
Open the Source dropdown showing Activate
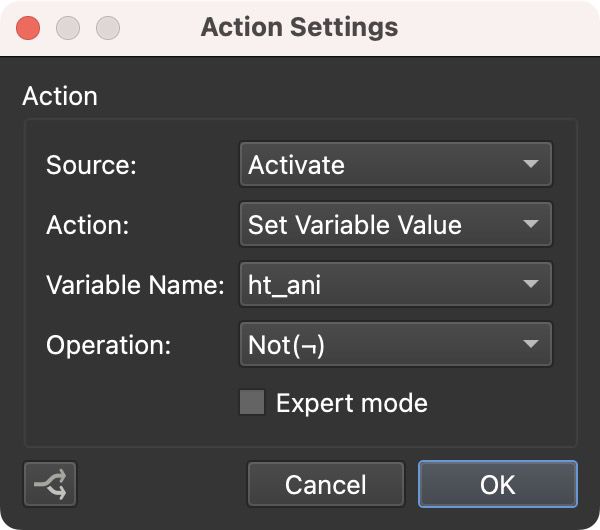pos(395,165)
